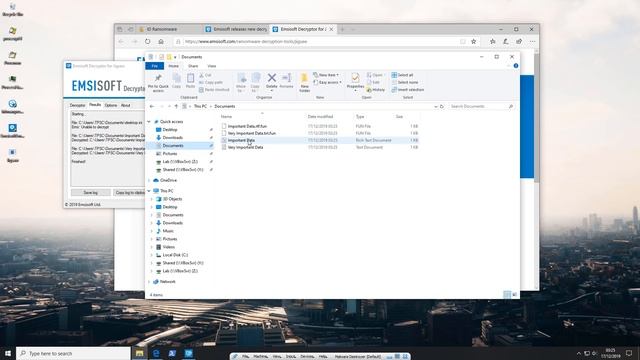Image resolution: width=640 pixels, height=360 pixels.
Task: Click the Windows Start button
Action: [x=8, y=353]
